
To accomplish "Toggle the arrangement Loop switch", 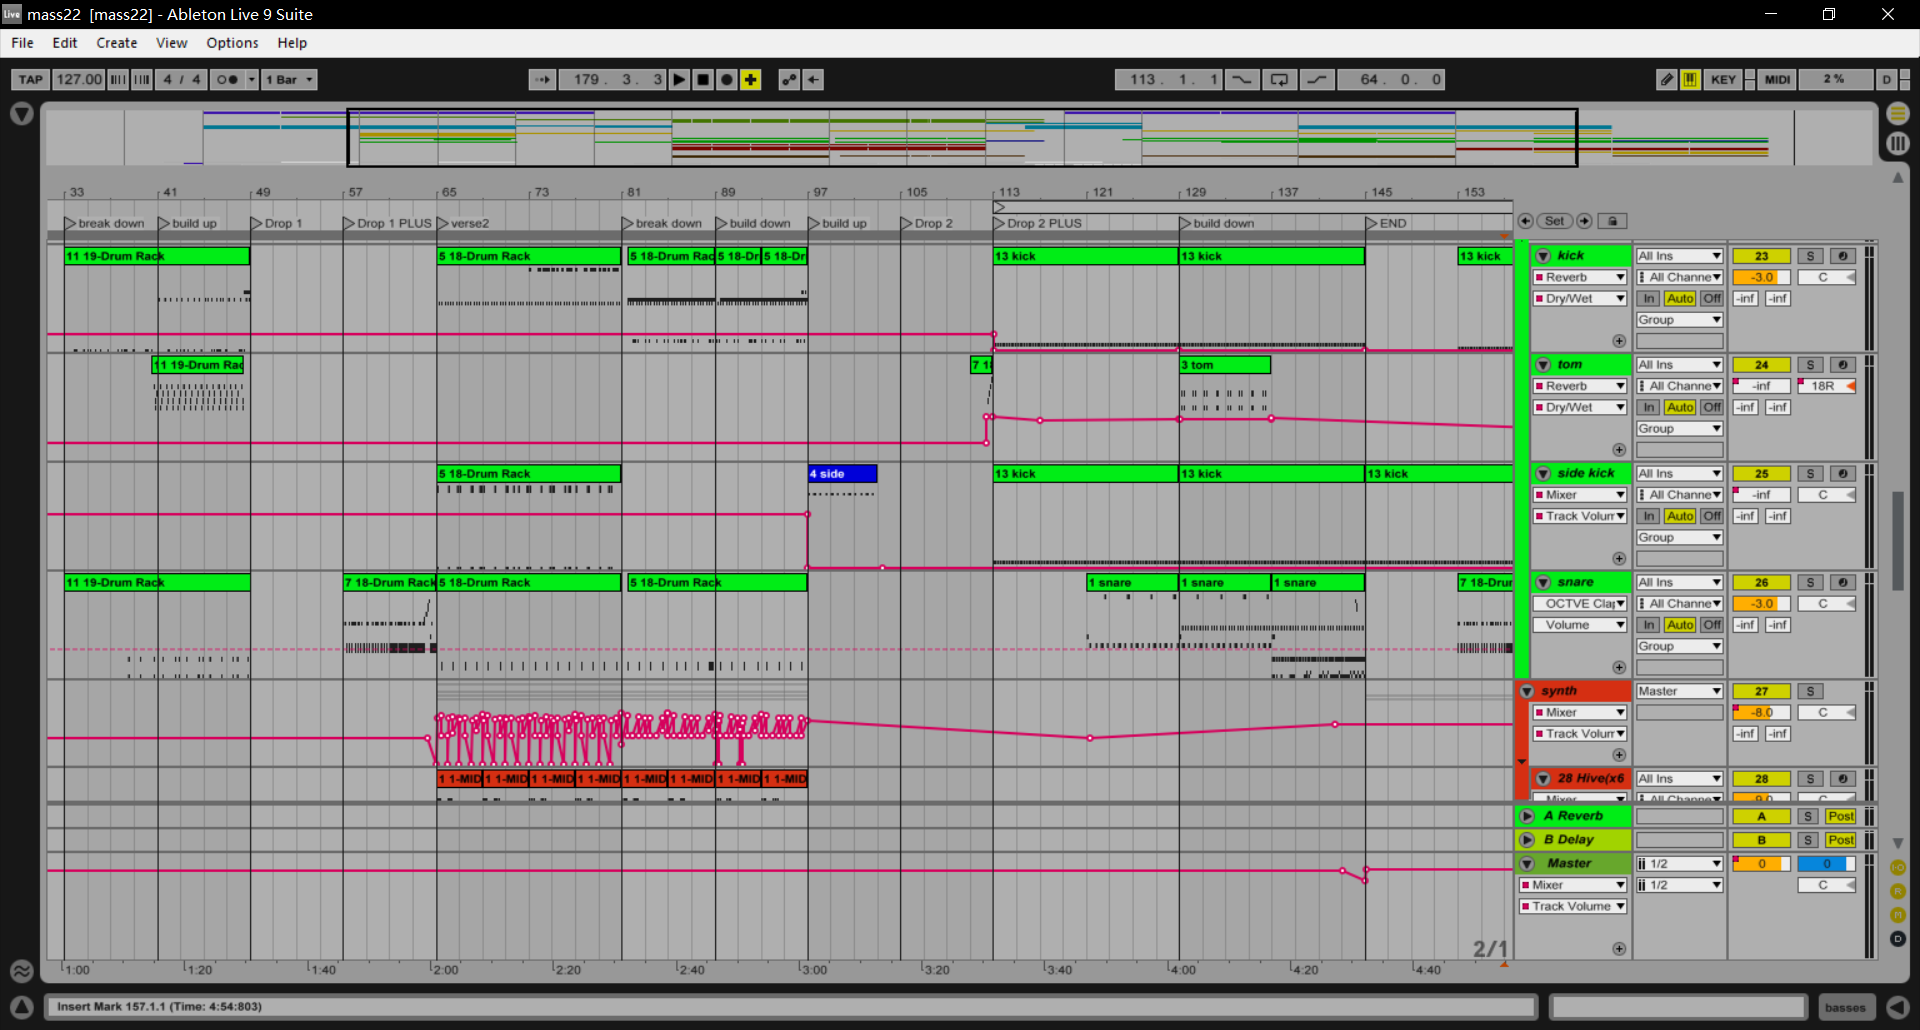I will point(1279,80).
